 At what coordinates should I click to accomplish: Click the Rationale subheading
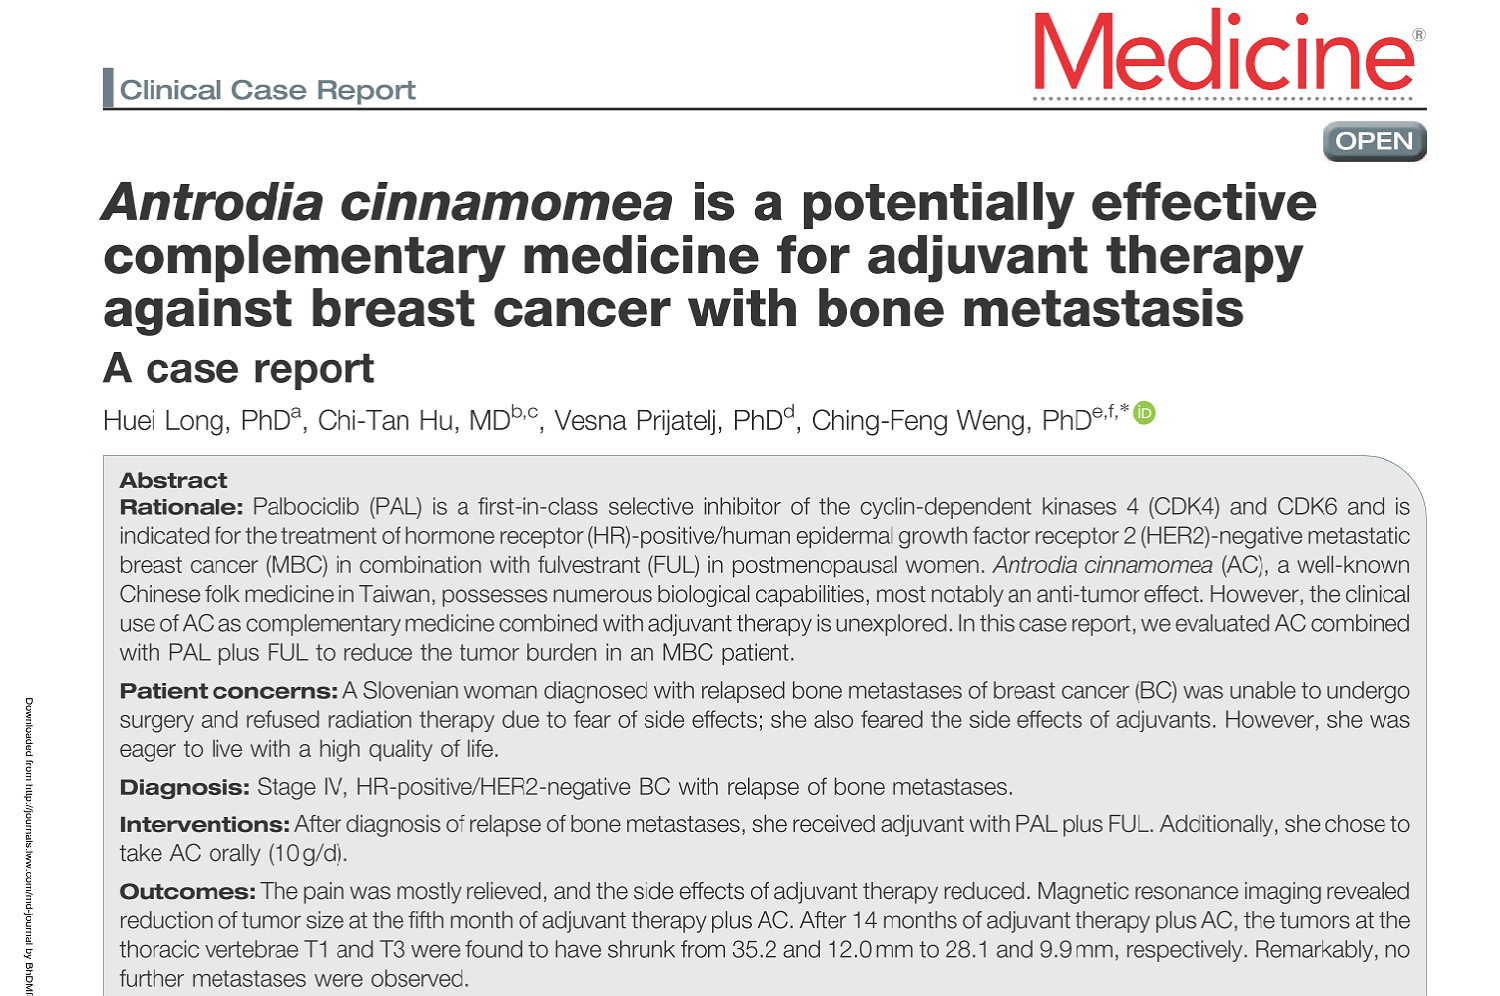pyautogui.click(x=181, y=507)
